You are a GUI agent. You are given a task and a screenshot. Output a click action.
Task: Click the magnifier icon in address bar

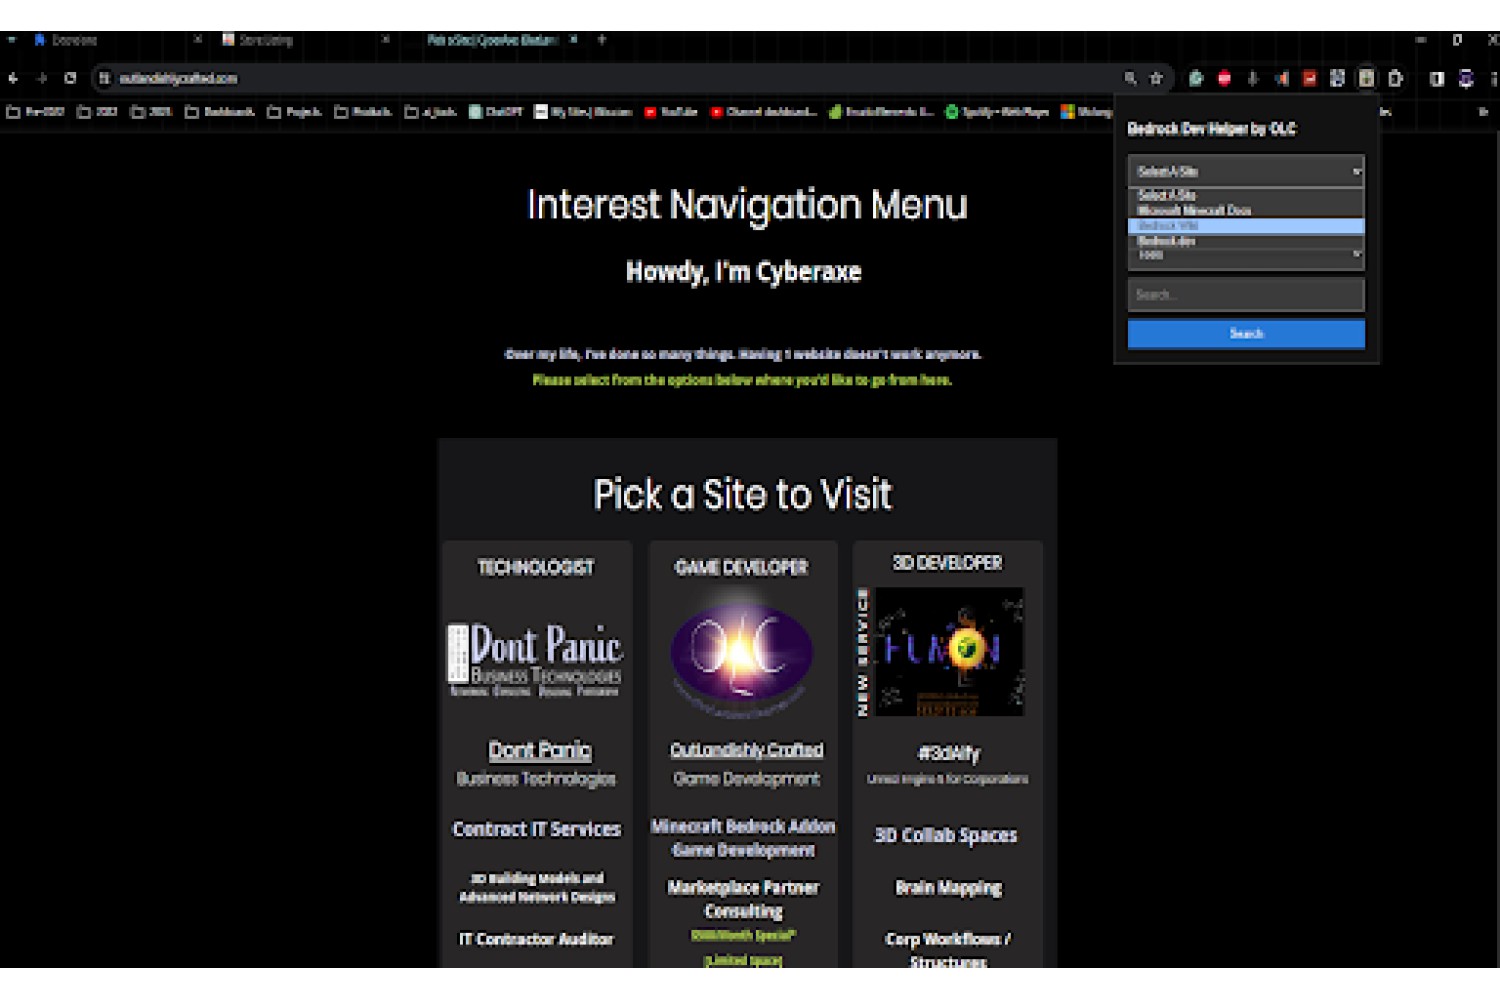pyautogui.click(x=1130, y=78)
